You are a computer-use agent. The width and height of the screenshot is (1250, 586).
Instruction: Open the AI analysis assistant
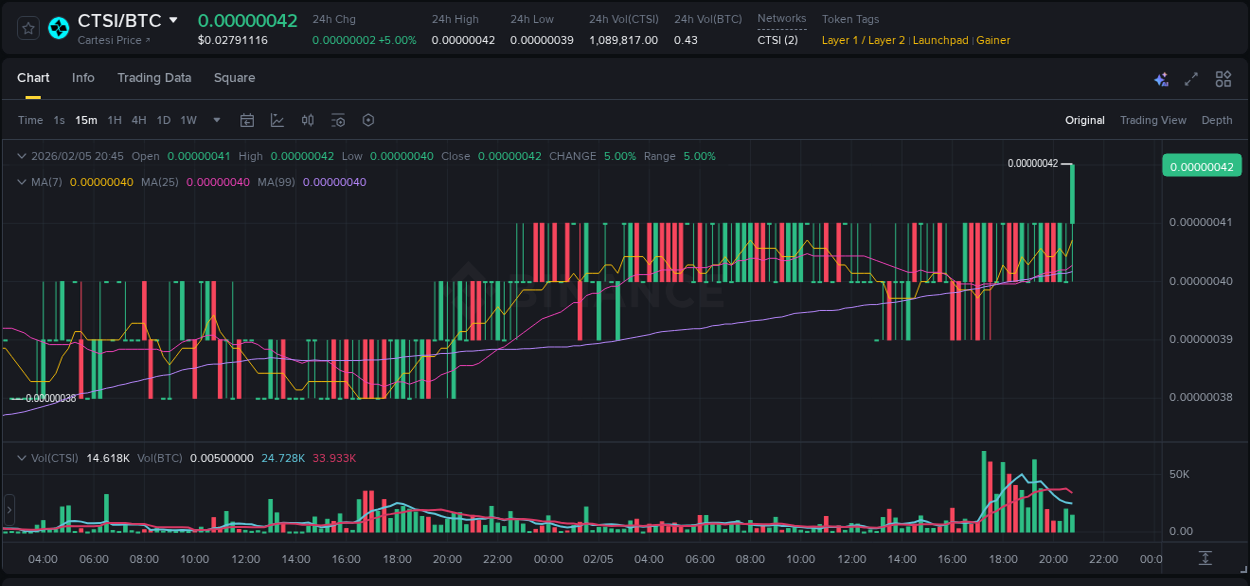pyautogui.click(x=1160, y=78)
